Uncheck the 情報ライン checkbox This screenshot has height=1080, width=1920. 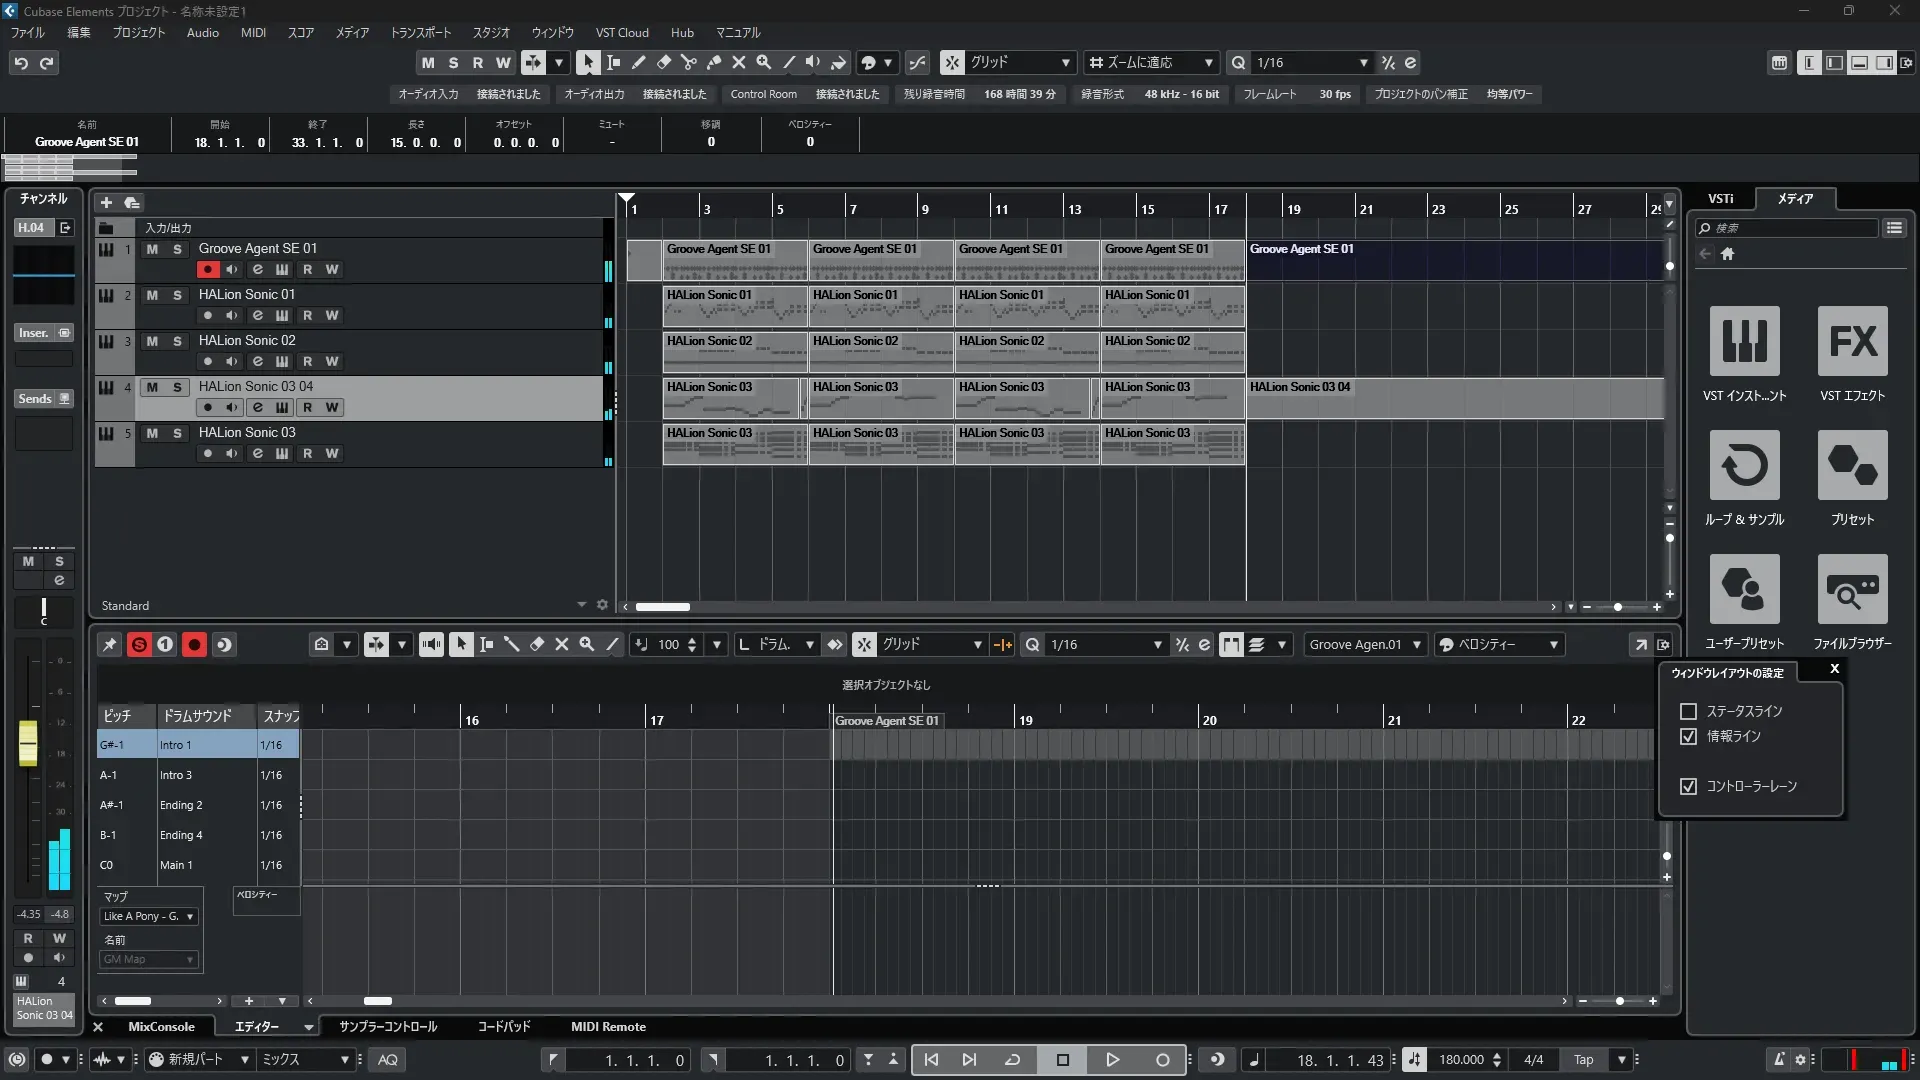(1689, 736)
